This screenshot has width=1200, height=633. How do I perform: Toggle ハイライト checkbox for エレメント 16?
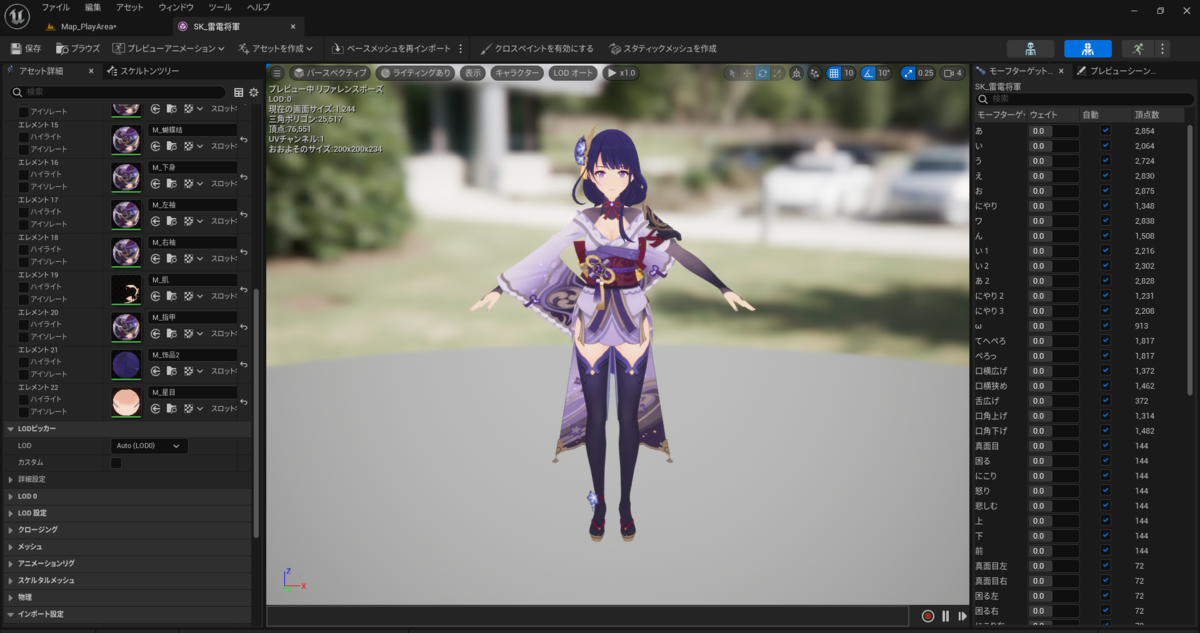point(24,174)
